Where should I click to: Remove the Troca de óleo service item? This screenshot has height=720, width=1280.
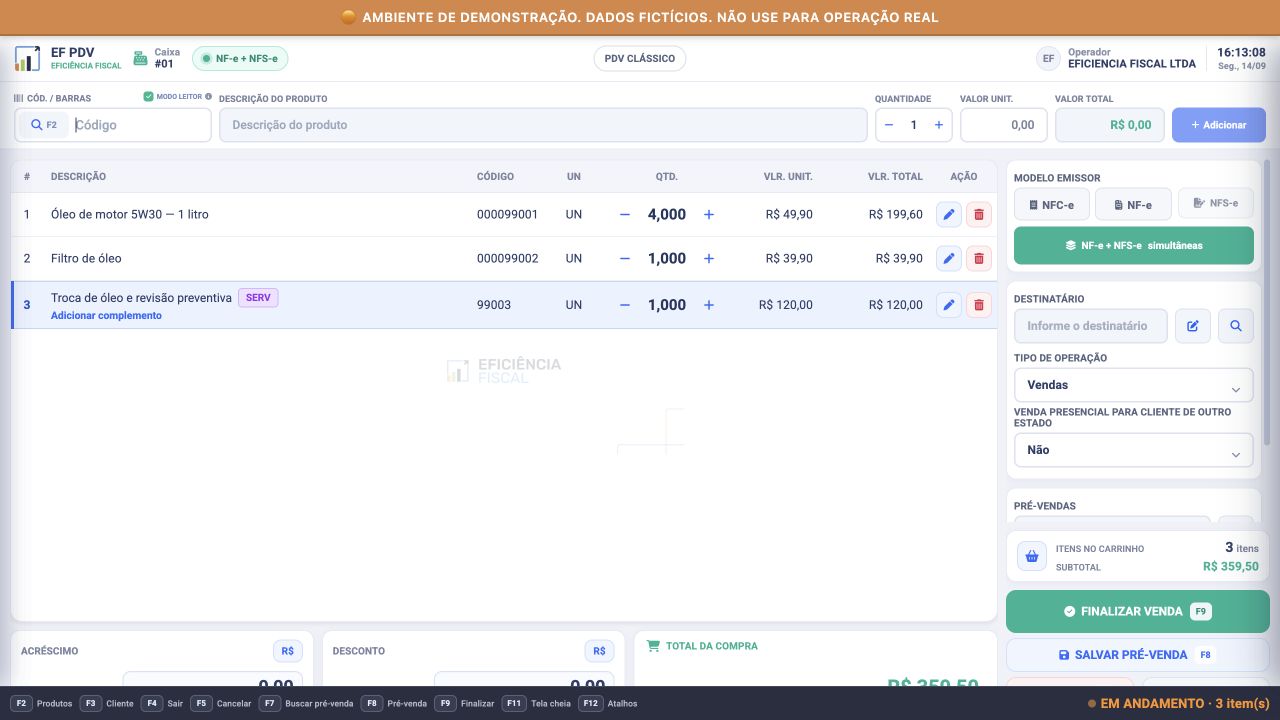(979, 305)
